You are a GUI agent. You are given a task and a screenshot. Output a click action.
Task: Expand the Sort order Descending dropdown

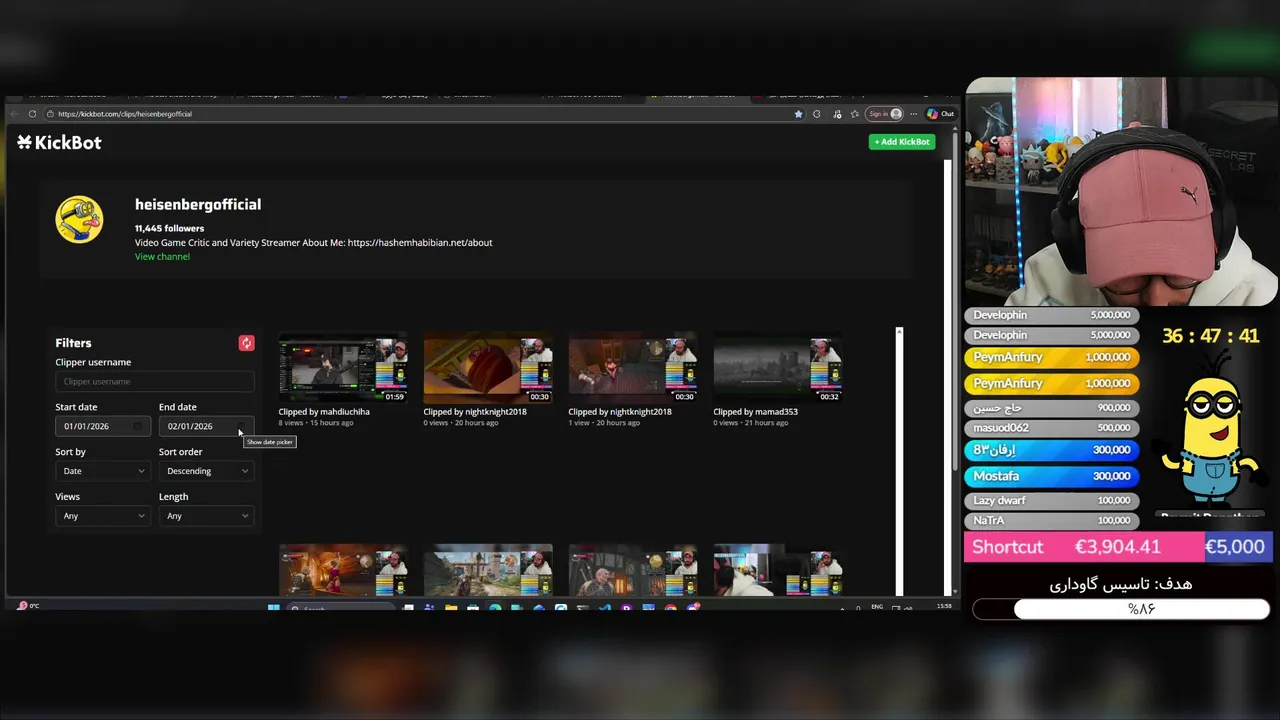click(x=206, y=471)
